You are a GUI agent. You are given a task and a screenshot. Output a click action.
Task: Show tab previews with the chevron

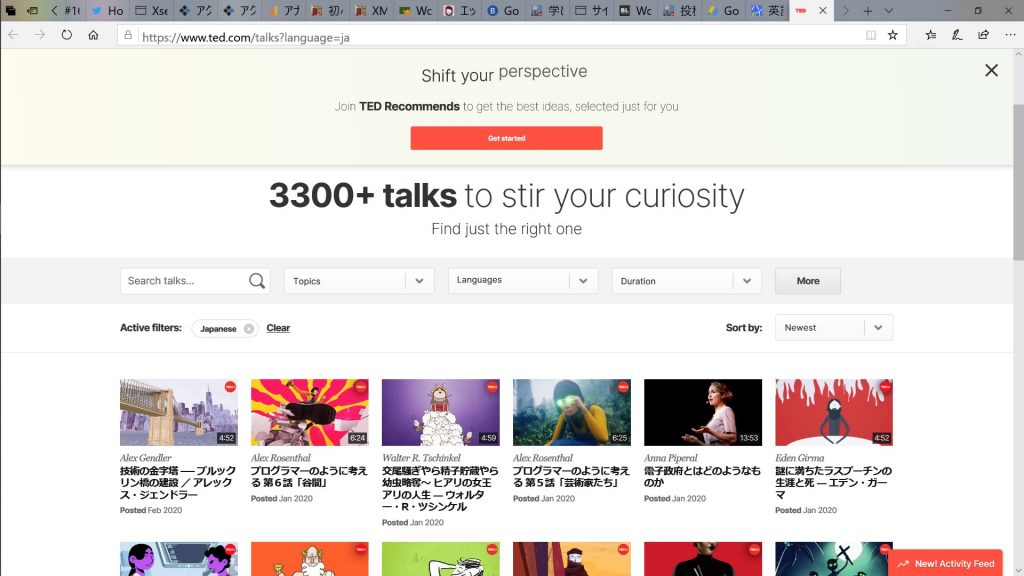(888, 10)
